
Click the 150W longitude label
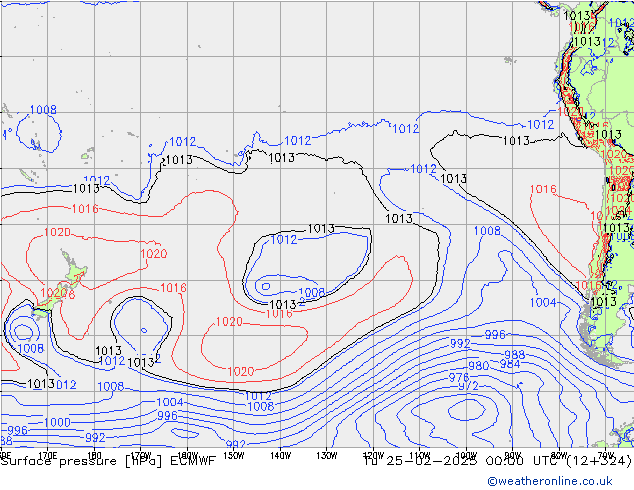[x=234, y=456]
